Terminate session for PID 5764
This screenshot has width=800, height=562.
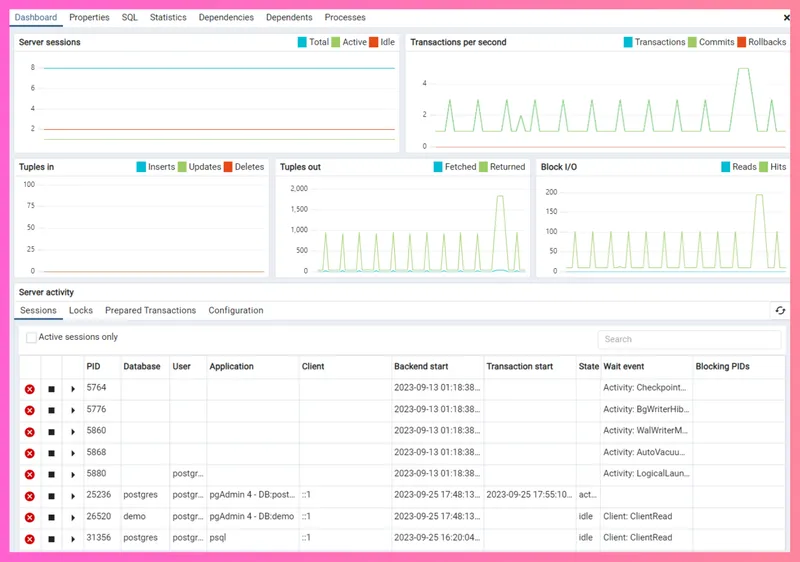point(30,389)
